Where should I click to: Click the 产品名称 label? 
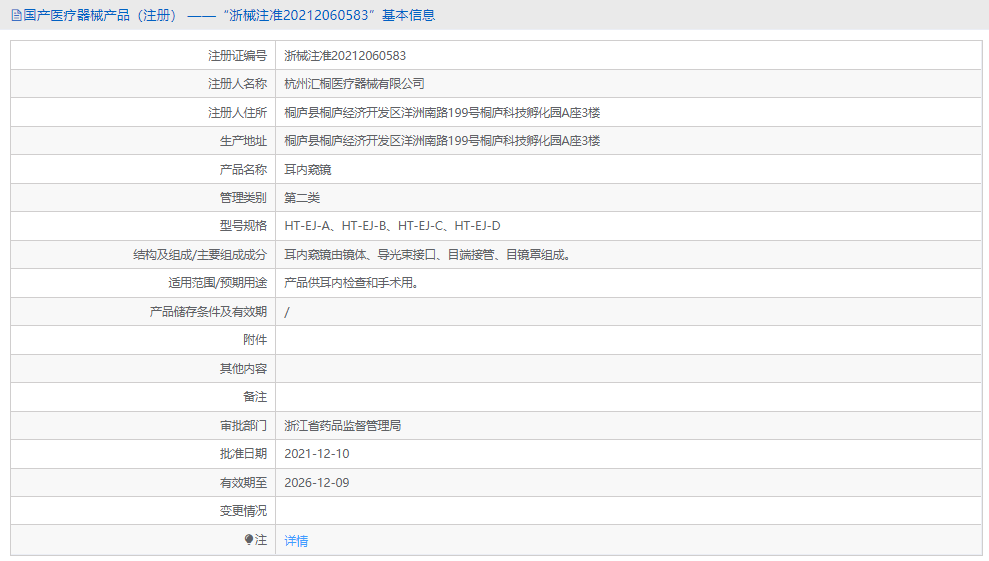click(x=243, y=170)
